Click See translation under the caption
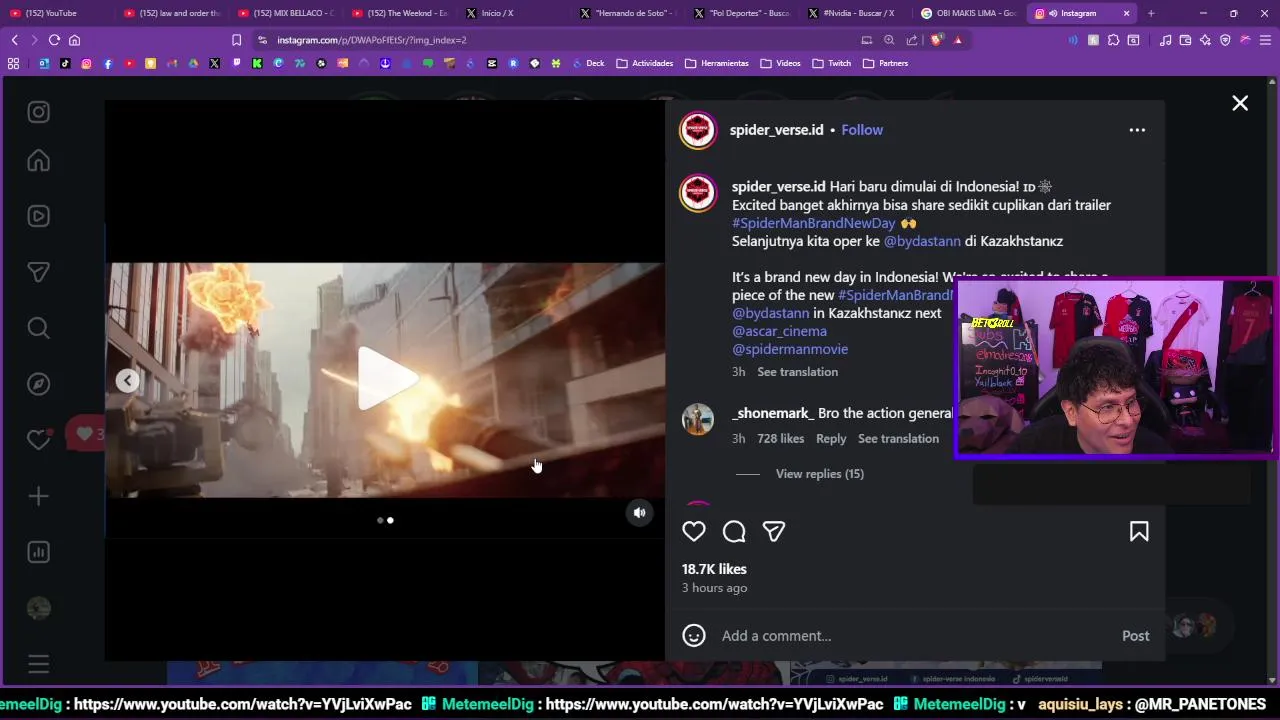1280x720 pixels. click(x=797, y=372)
